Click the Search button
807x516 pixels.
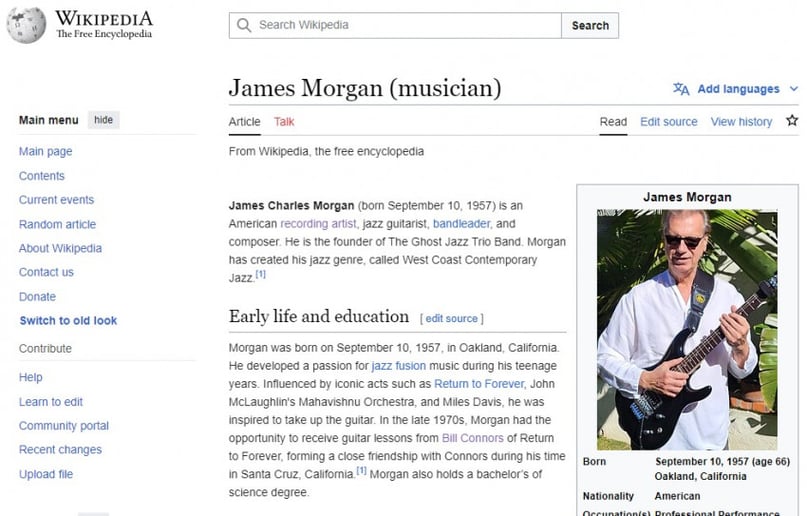point(590,25)
